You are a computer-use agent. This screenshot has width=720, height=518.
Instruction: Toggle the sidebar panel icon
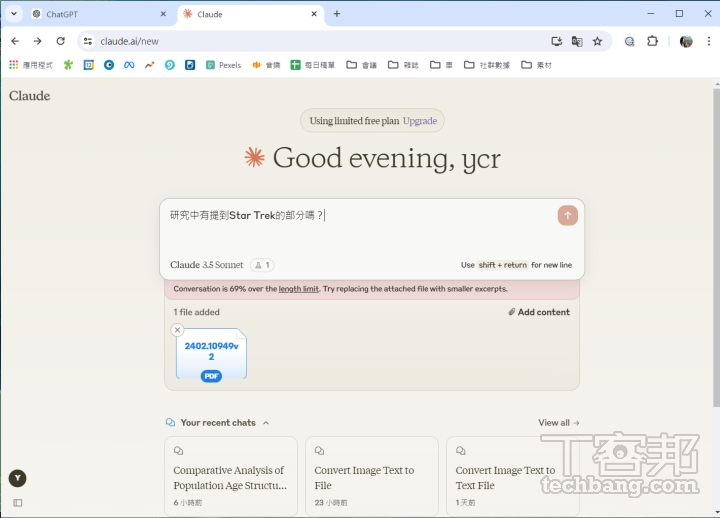[17, 503]
